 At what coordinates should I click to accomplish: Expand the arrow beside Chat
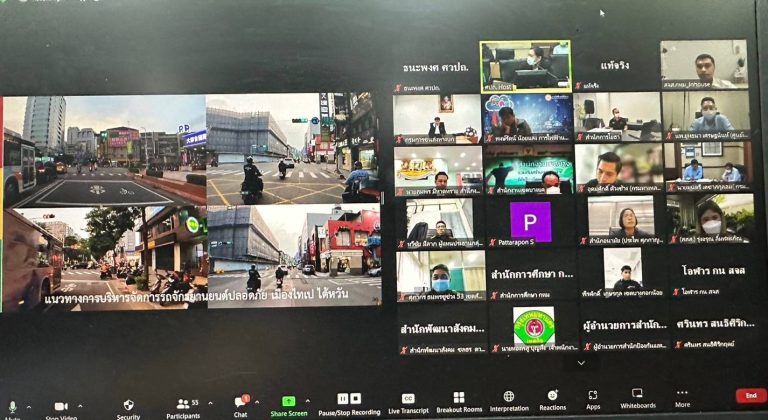click(257, 402)
